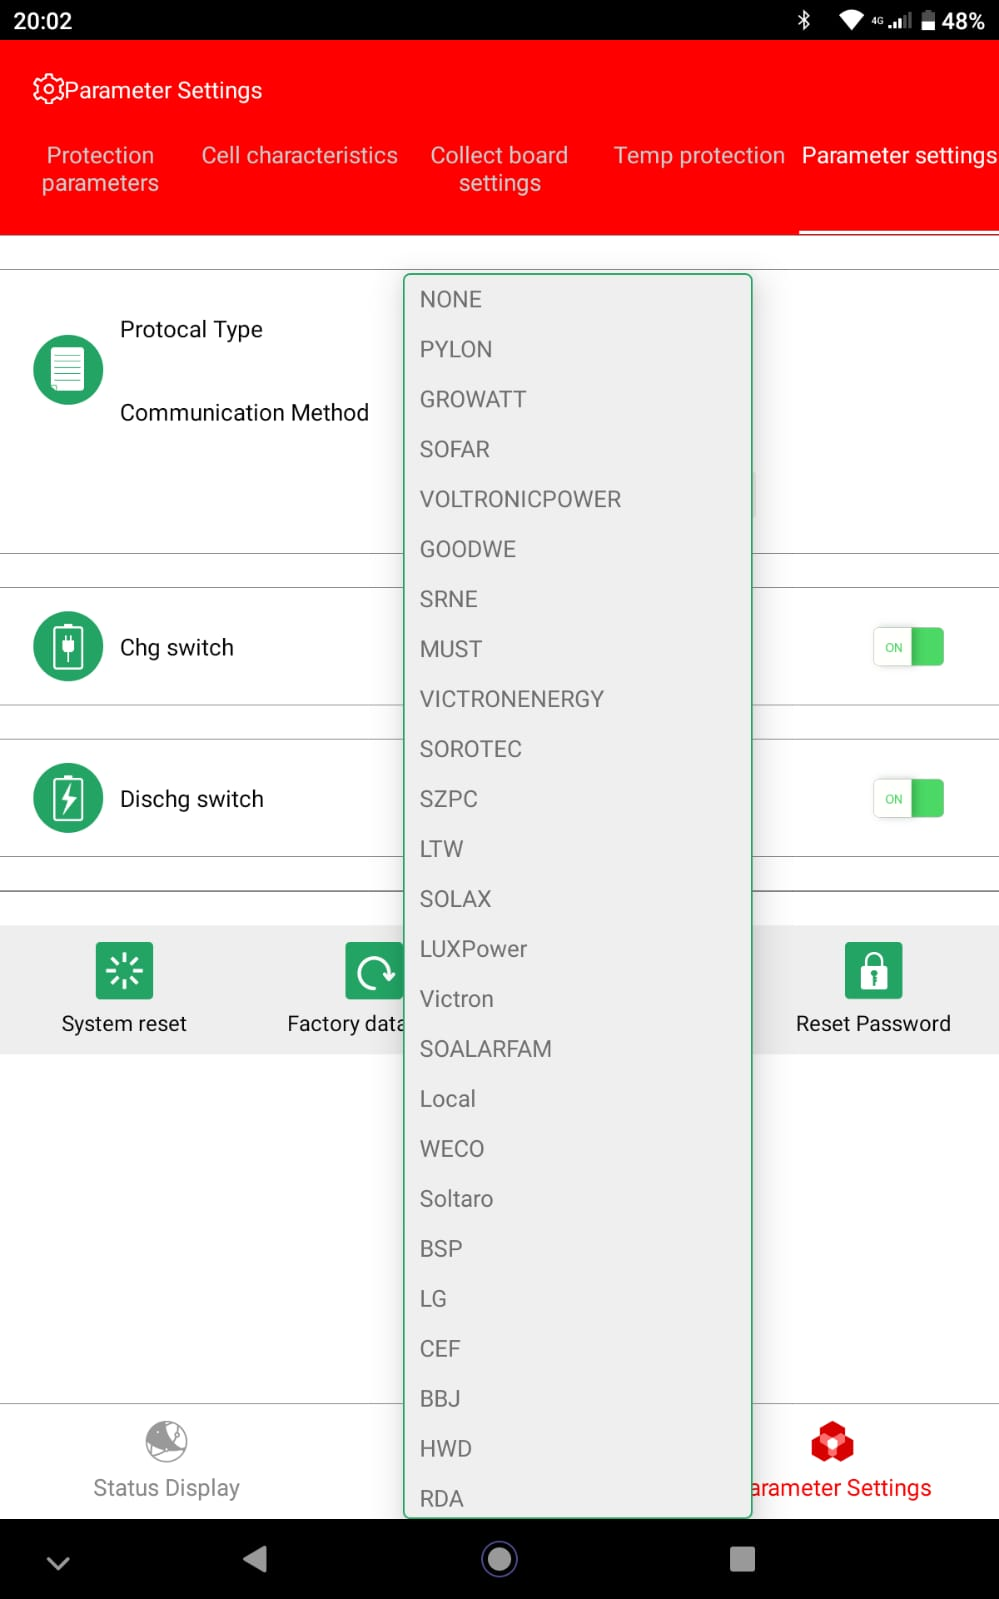
Task: Open the Status Display globe icon
Action: (166, 1442)
